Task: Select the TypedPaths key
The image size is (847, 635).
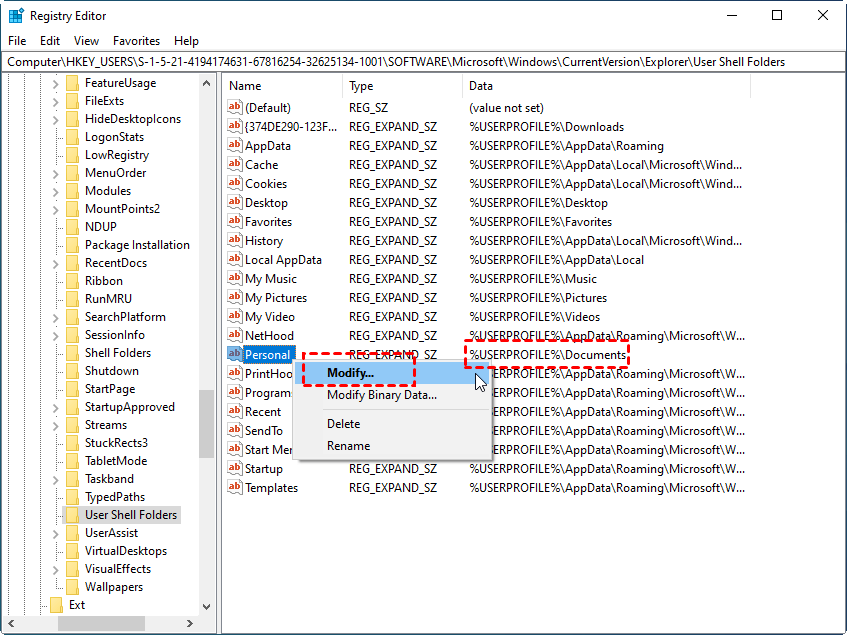Action: (115, 497)
